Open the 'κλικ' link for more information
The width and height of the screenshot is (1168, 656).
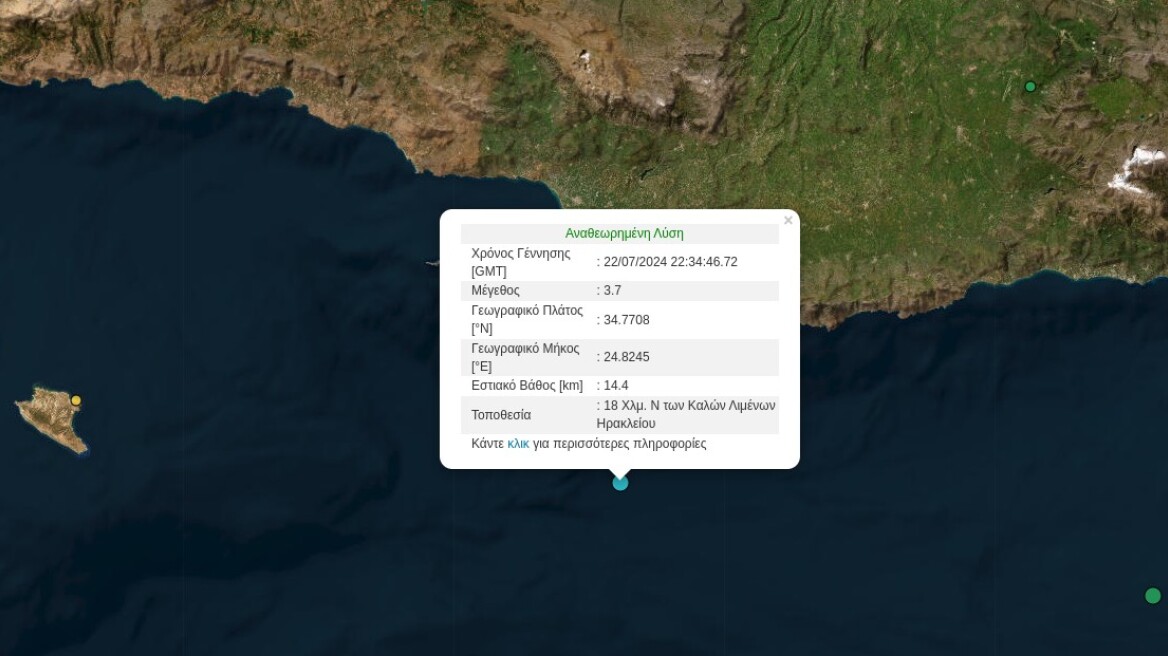coord(518,444)
